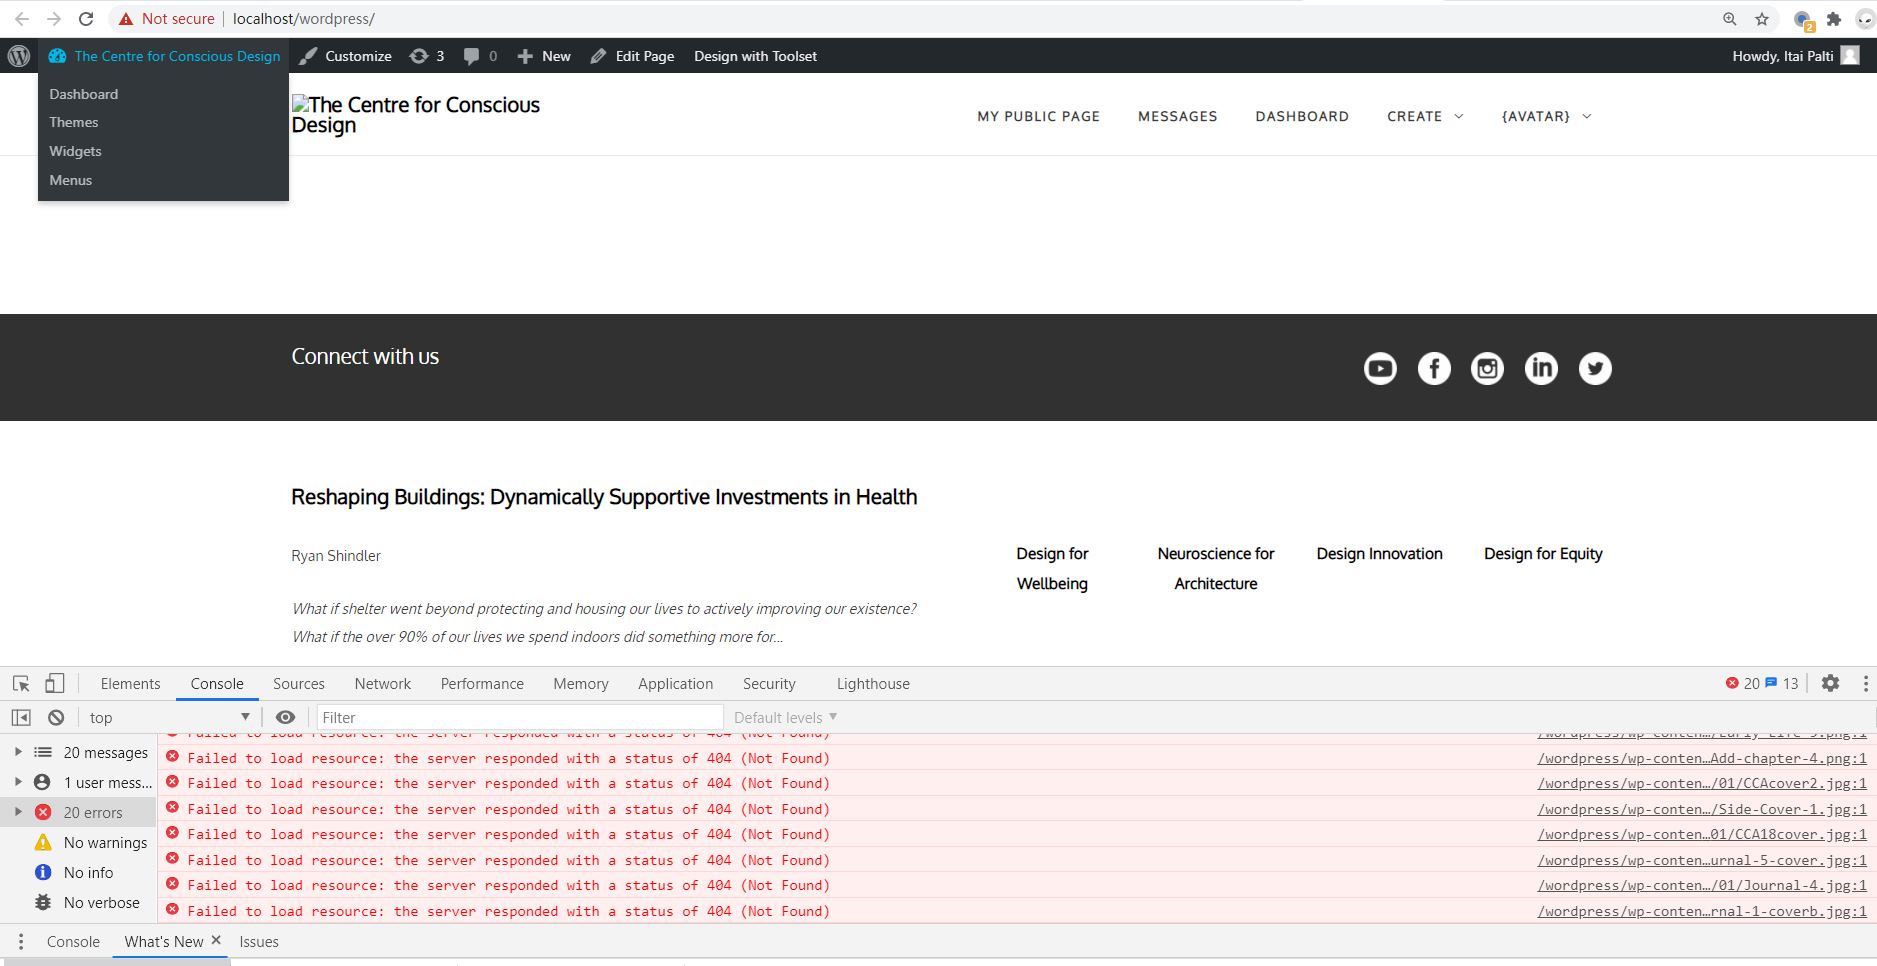Switch to the Memory tab
The width and height of the screenshot is (1877, 966).
(x=581, y=684)
